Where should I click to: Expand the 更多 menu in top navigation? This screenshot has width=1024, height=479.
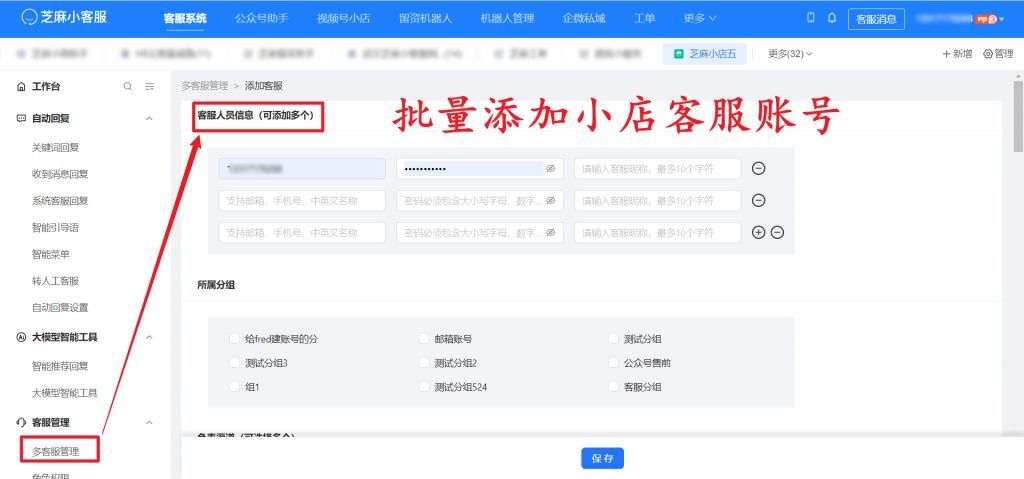700,18
